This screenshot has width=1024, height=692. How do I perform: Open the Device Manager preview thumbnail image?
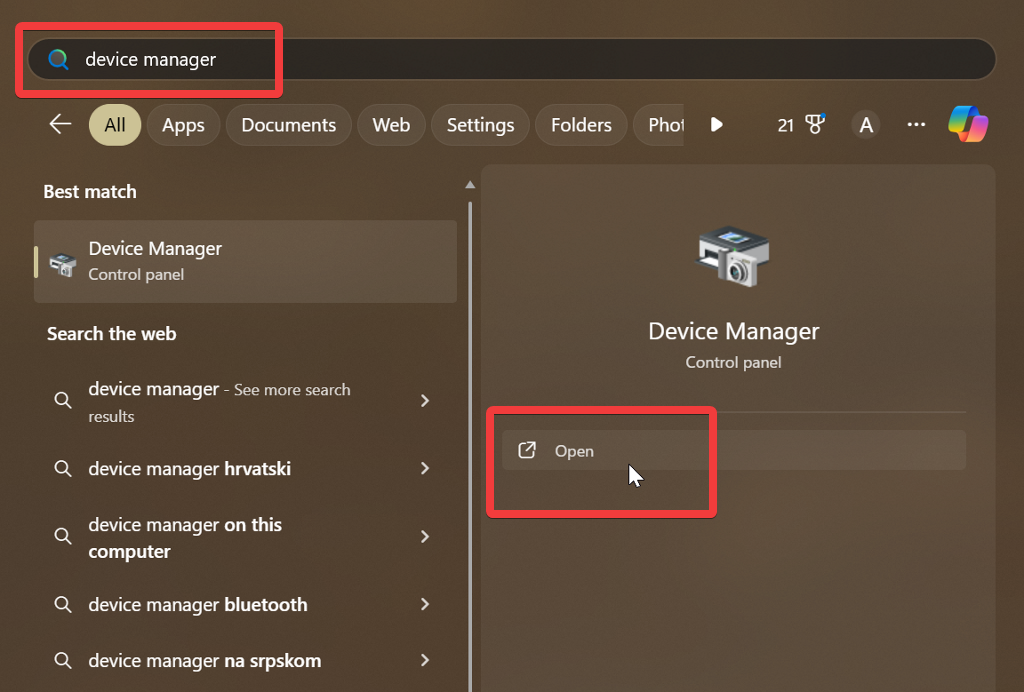733,257
